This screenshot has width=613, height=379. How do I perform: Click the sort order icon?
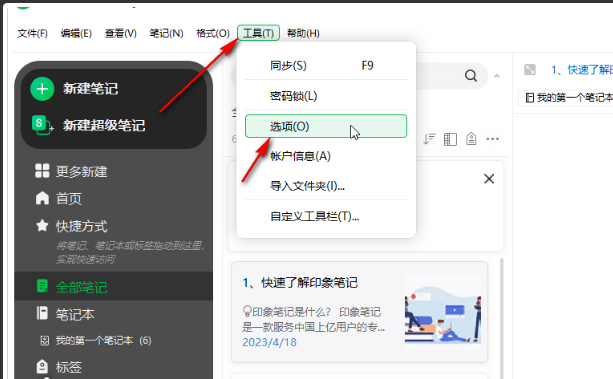click(429, 139)
